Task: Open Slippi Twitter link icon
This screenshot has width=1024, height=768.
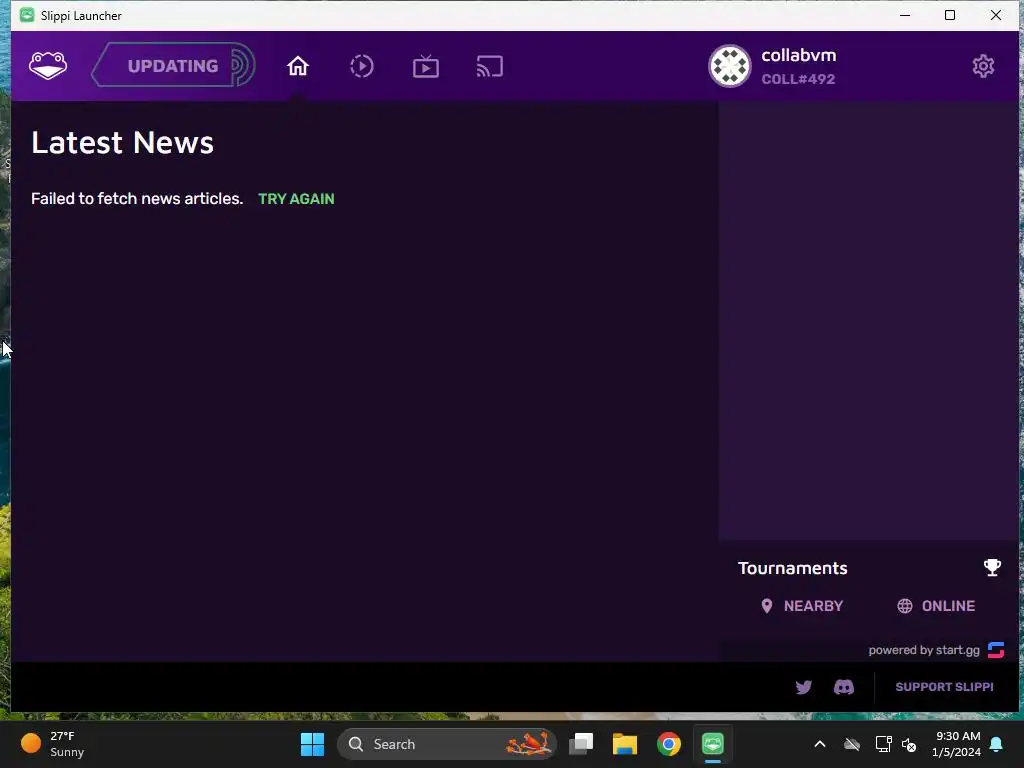Action: pos(803,687)
